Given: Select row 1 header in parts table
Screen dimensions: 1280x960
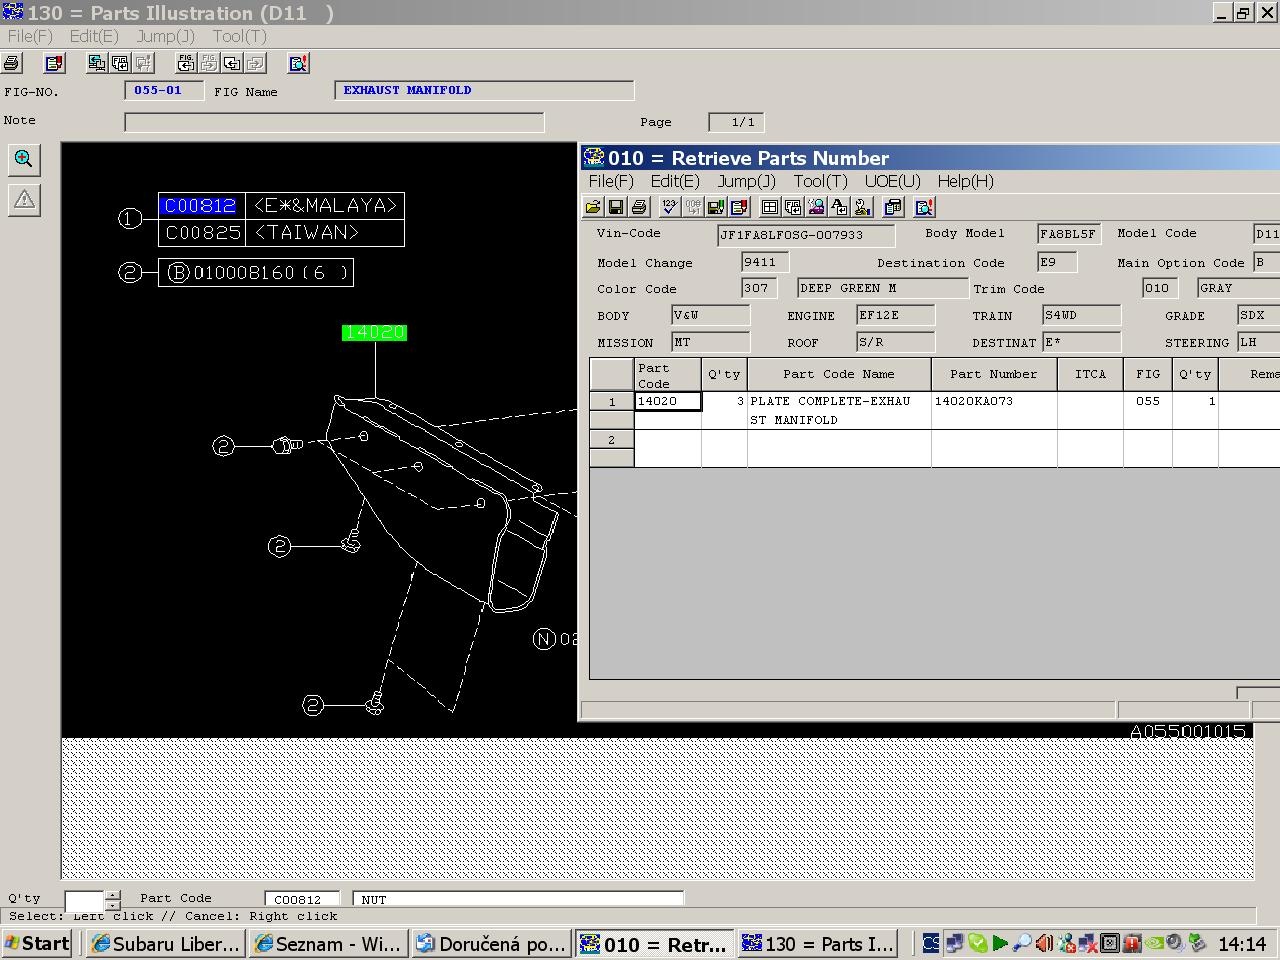Looking at the screenshot, I should pyautogui.click(x=612, y=401).
